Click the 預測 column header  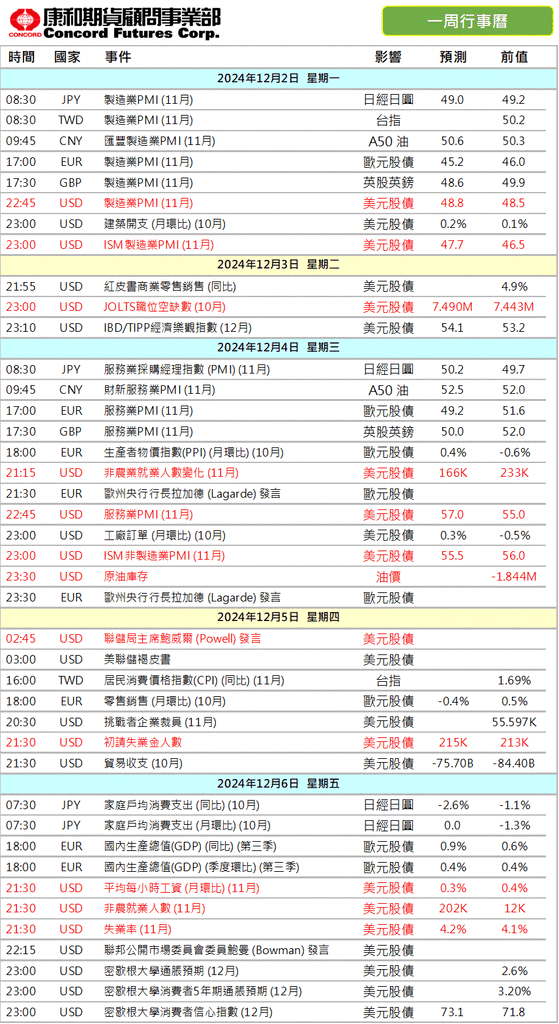[x=453, y=57]
